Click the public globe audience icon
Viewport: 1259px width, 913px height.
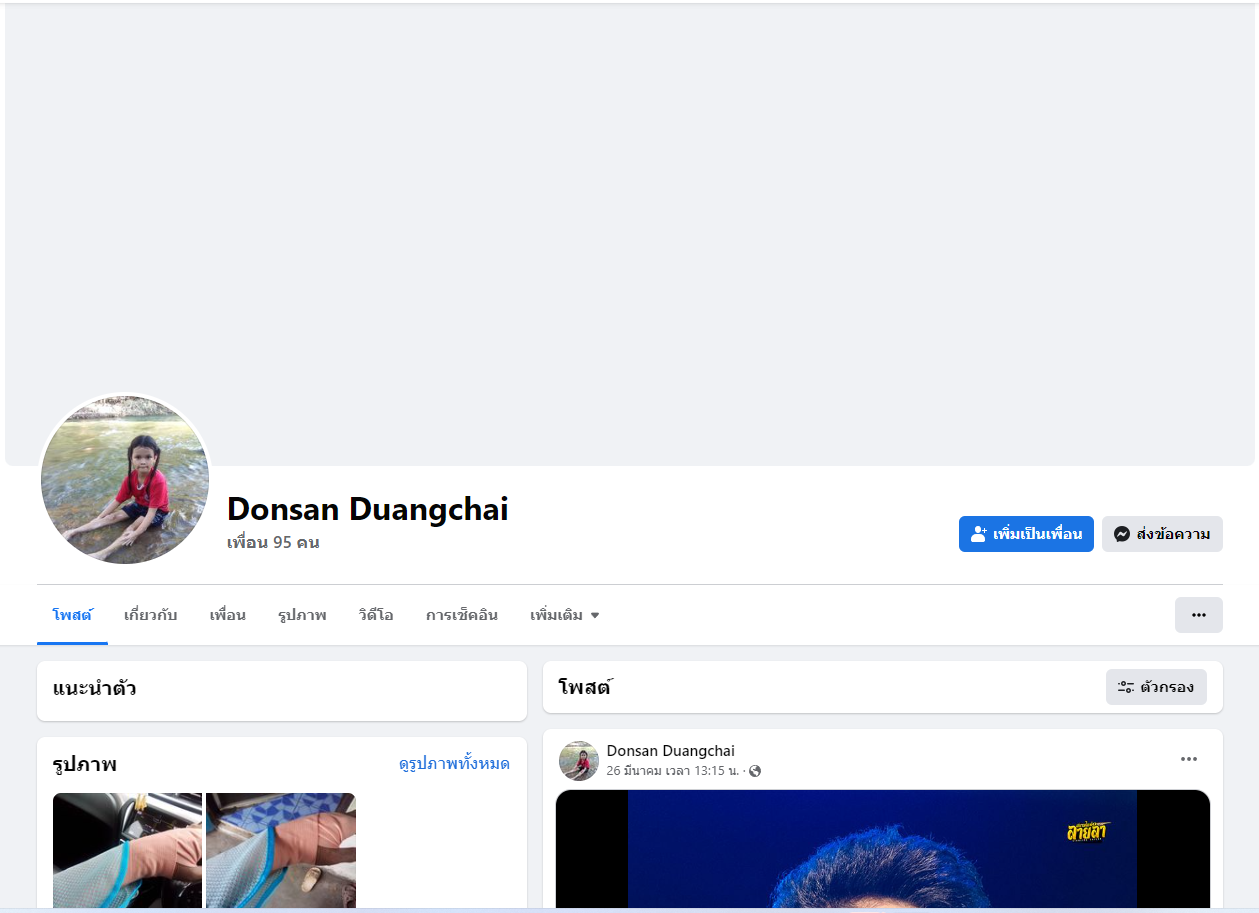755,771
